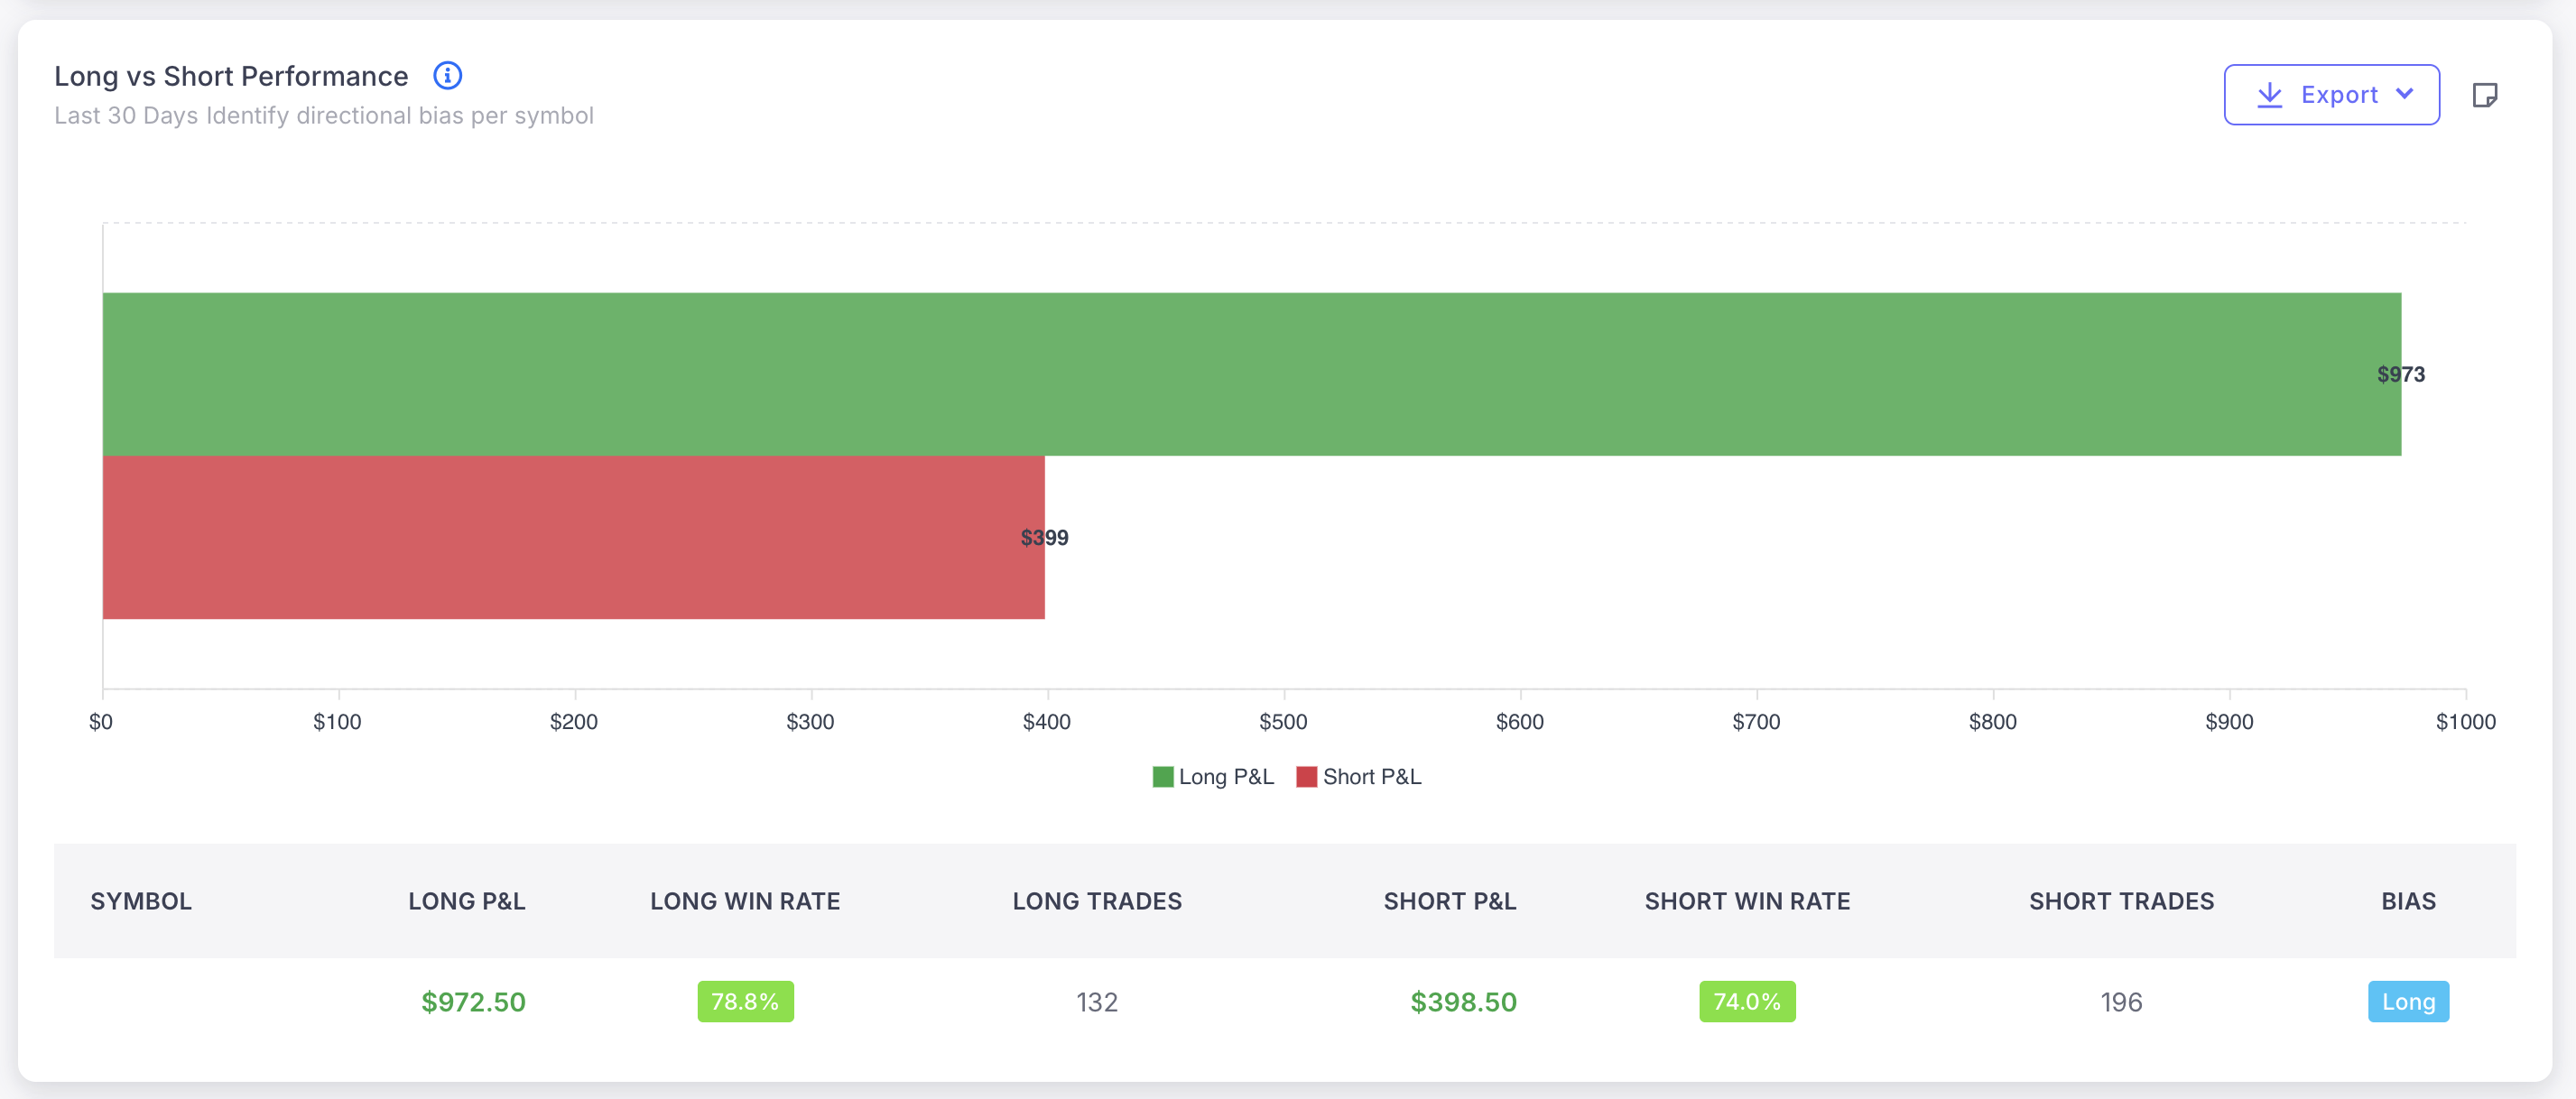
Task: Select the LONG P&L column header
Action: [466, 901]
